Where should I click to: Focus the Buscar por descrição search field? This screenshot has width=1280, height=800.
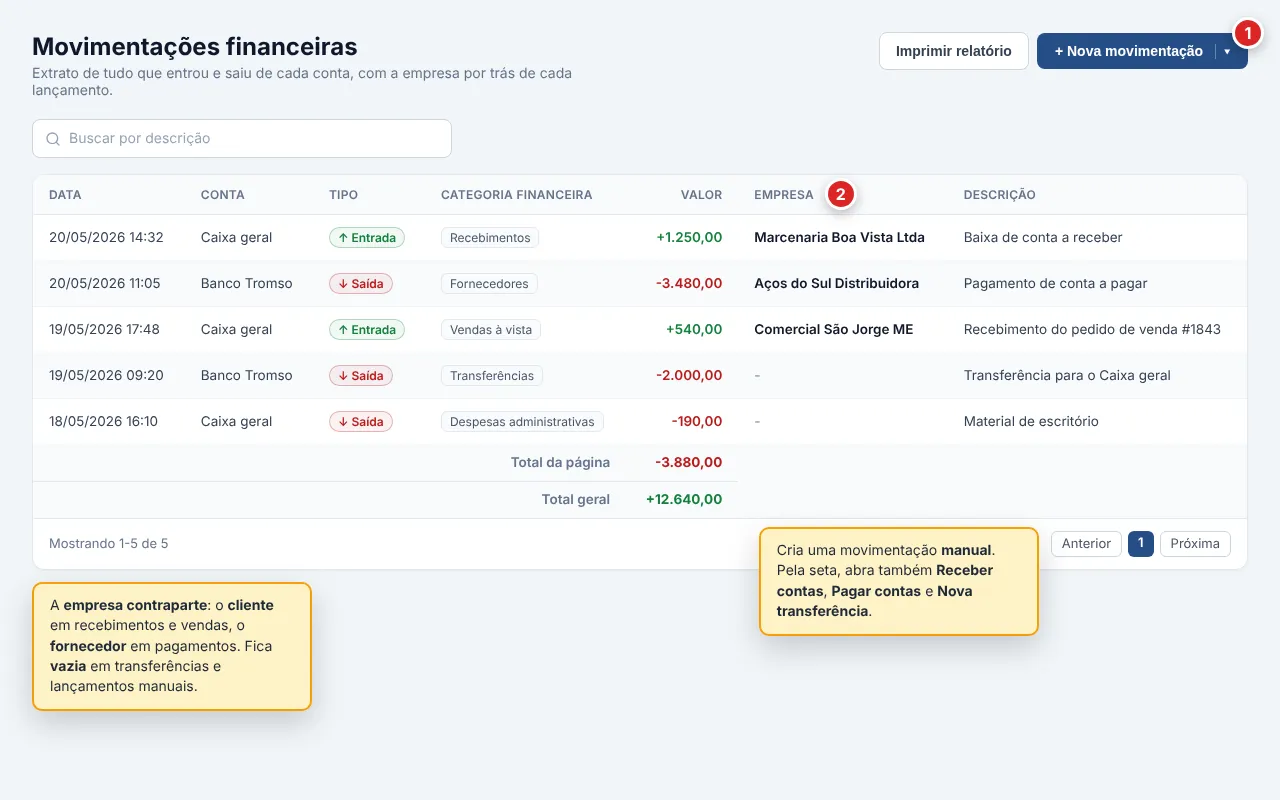242,139
